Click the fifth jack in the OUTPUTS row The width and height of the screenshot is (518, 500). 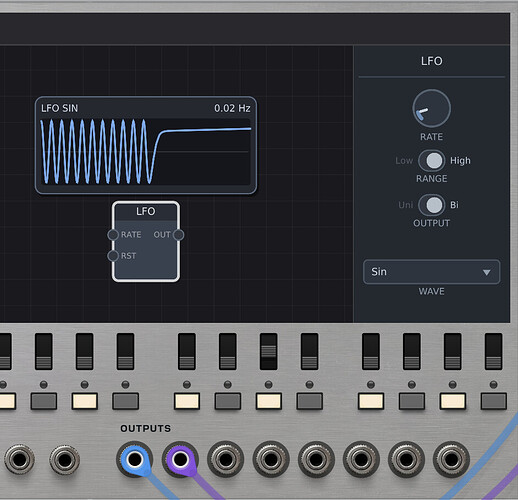316,459
